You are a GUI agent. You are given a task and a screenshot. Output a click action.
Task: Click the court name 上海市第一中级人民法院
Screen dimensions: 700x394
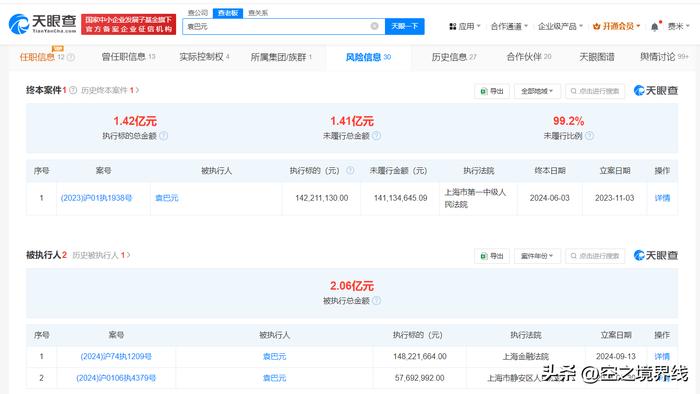pyautogui.click(x=475, y=198)
